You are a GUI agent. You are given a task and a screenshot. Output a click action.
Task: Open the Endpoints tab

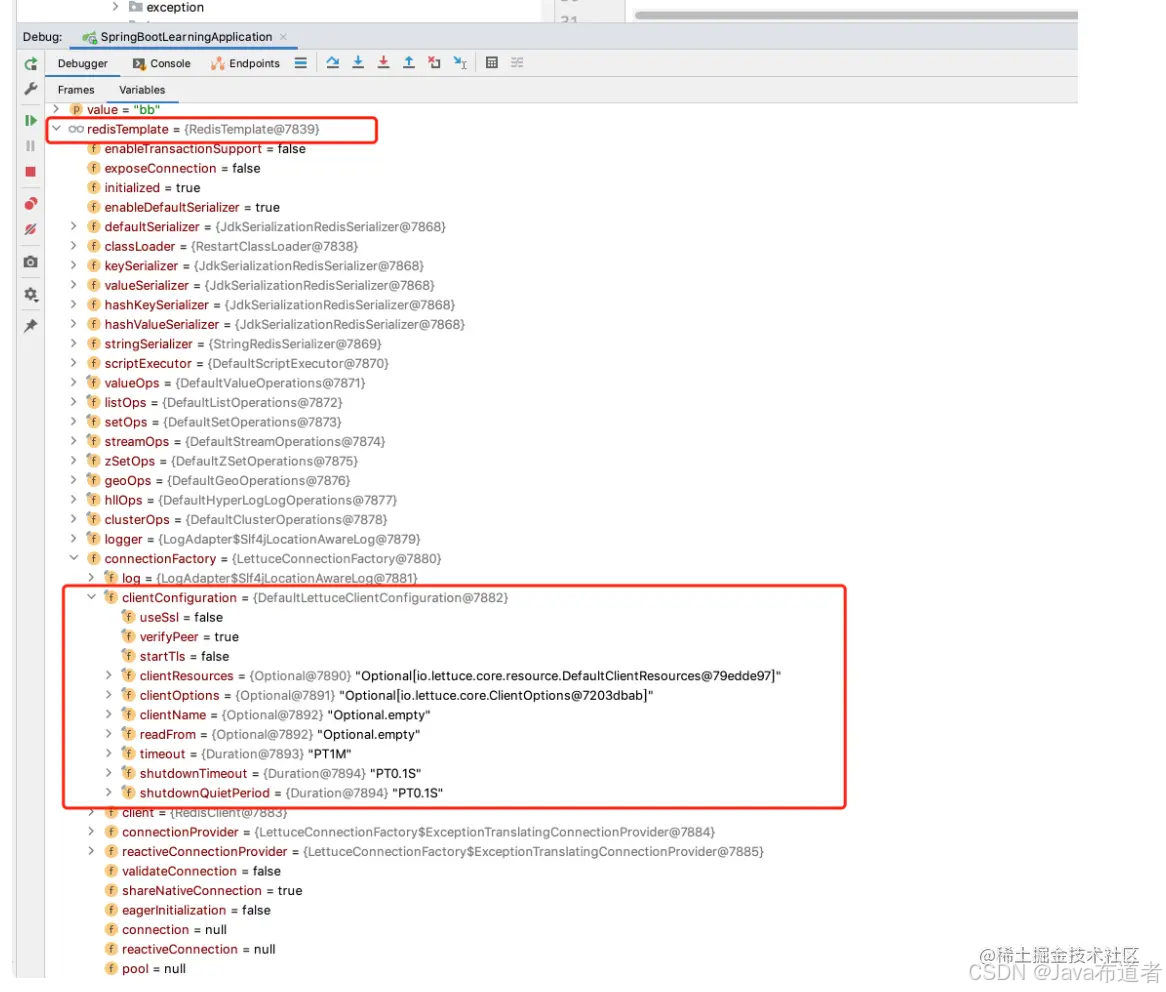(x=245, y=63)
